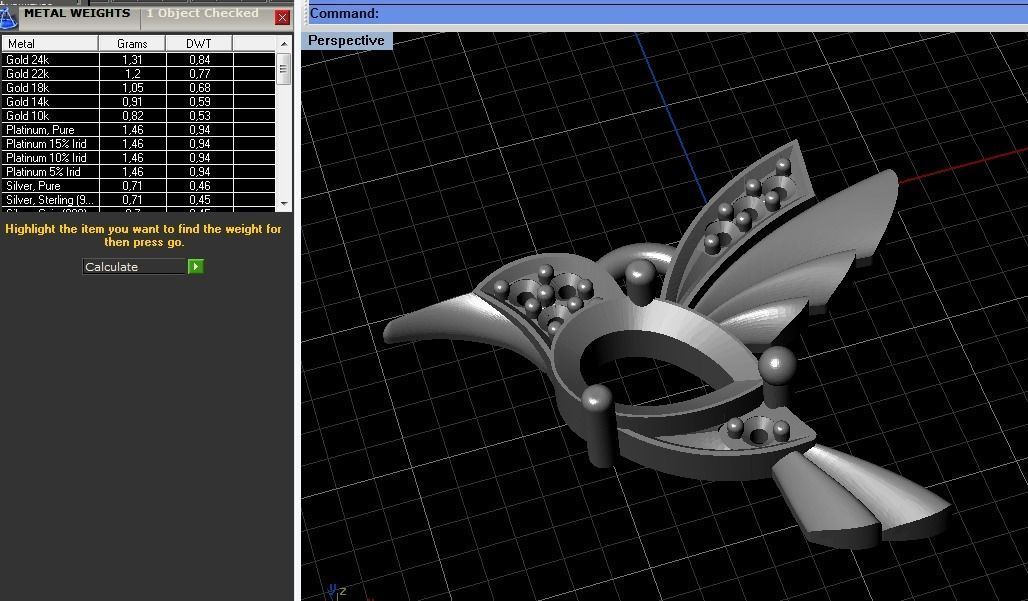
Task: Click the grams value in Silver, Pure row
Action: pyautogui.click(x=132, y=185)
